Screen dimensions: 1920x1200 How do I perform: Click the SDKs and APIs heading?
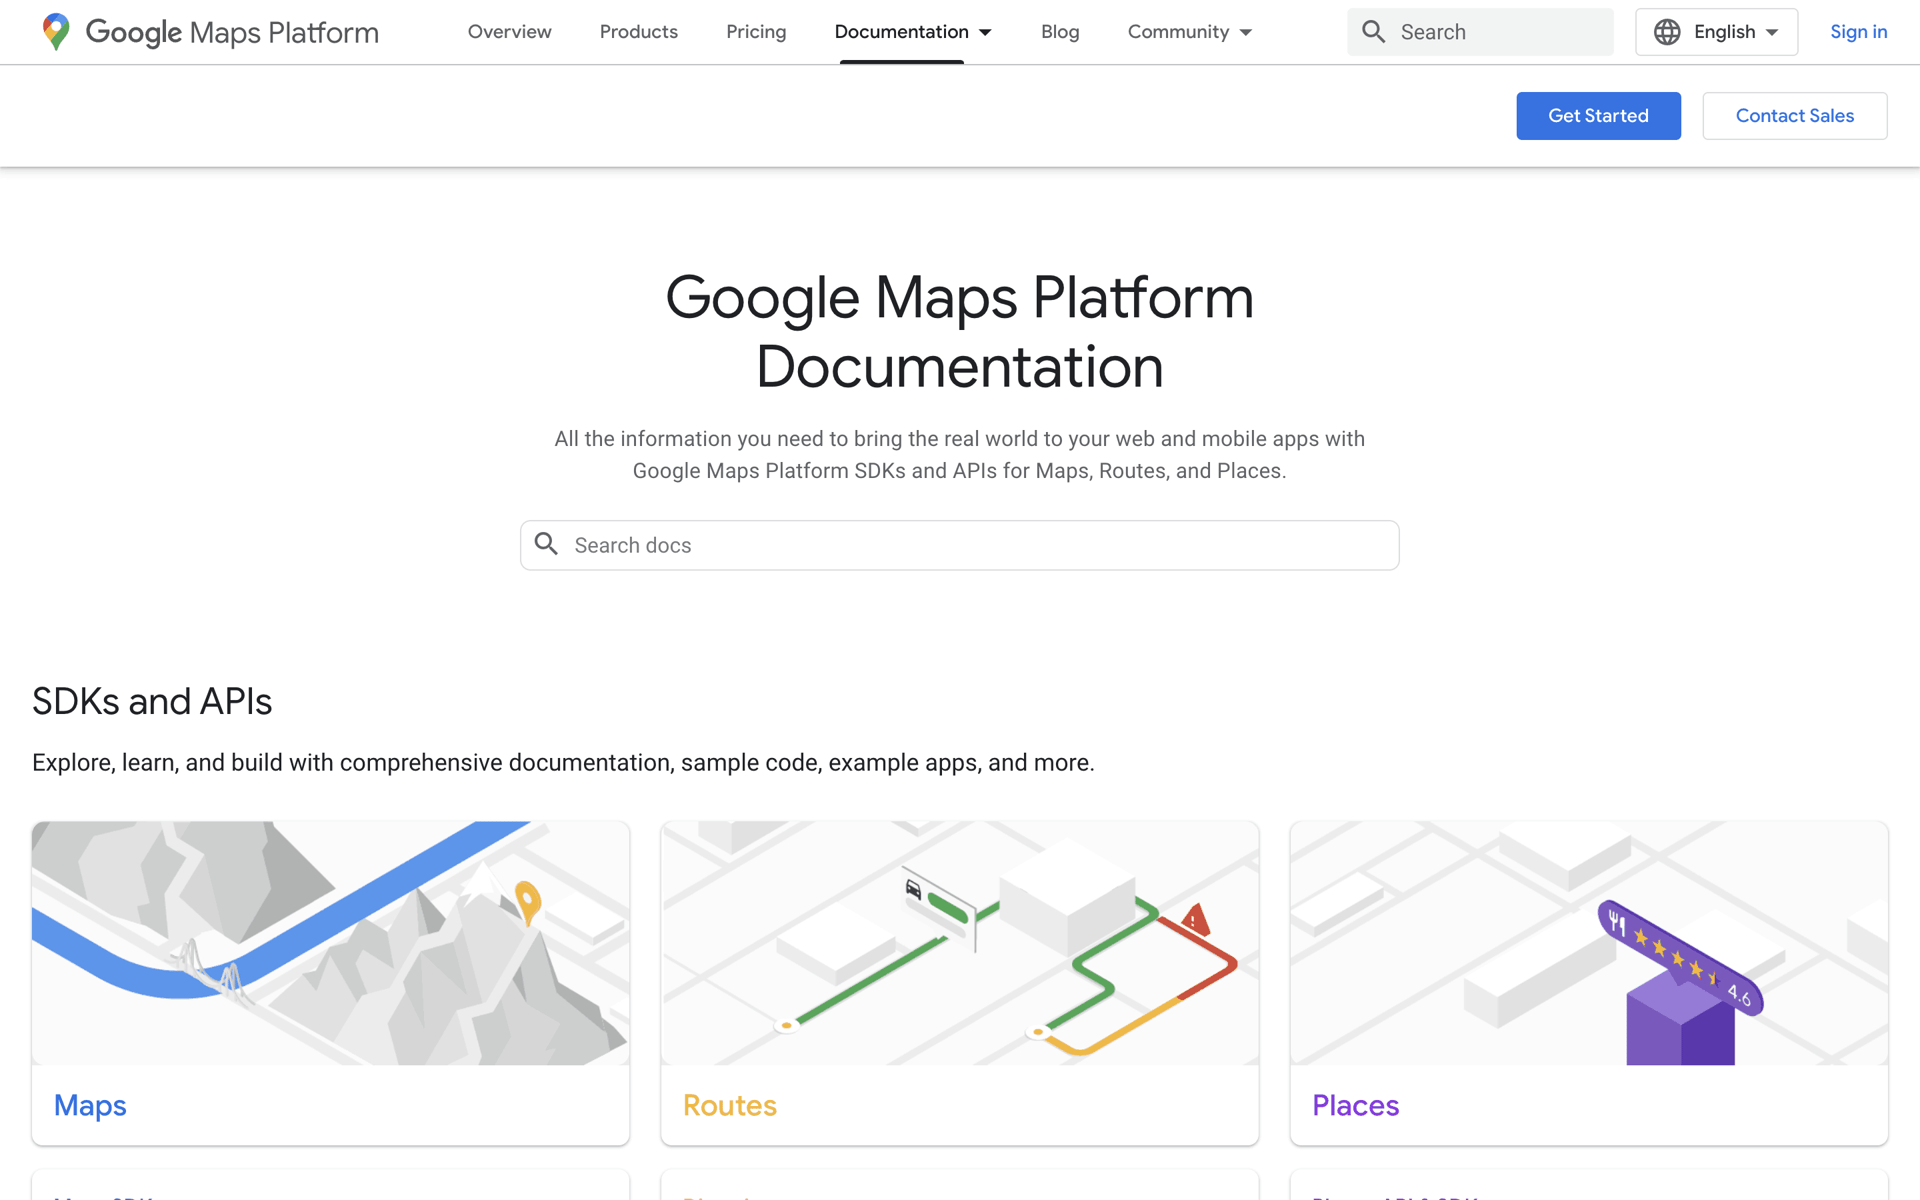tap(152, 701)
